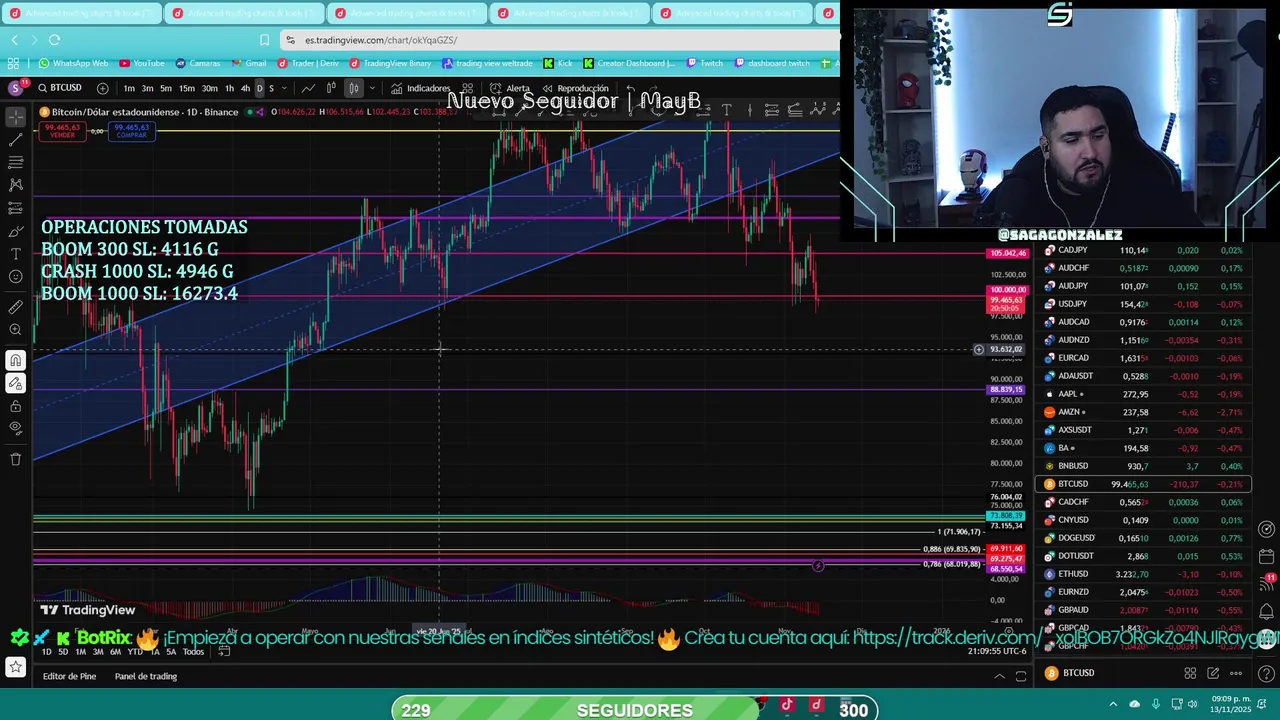Click the blue COMPRAR buy button
This screenshot has width=1280, height=720.
point(131,131)
